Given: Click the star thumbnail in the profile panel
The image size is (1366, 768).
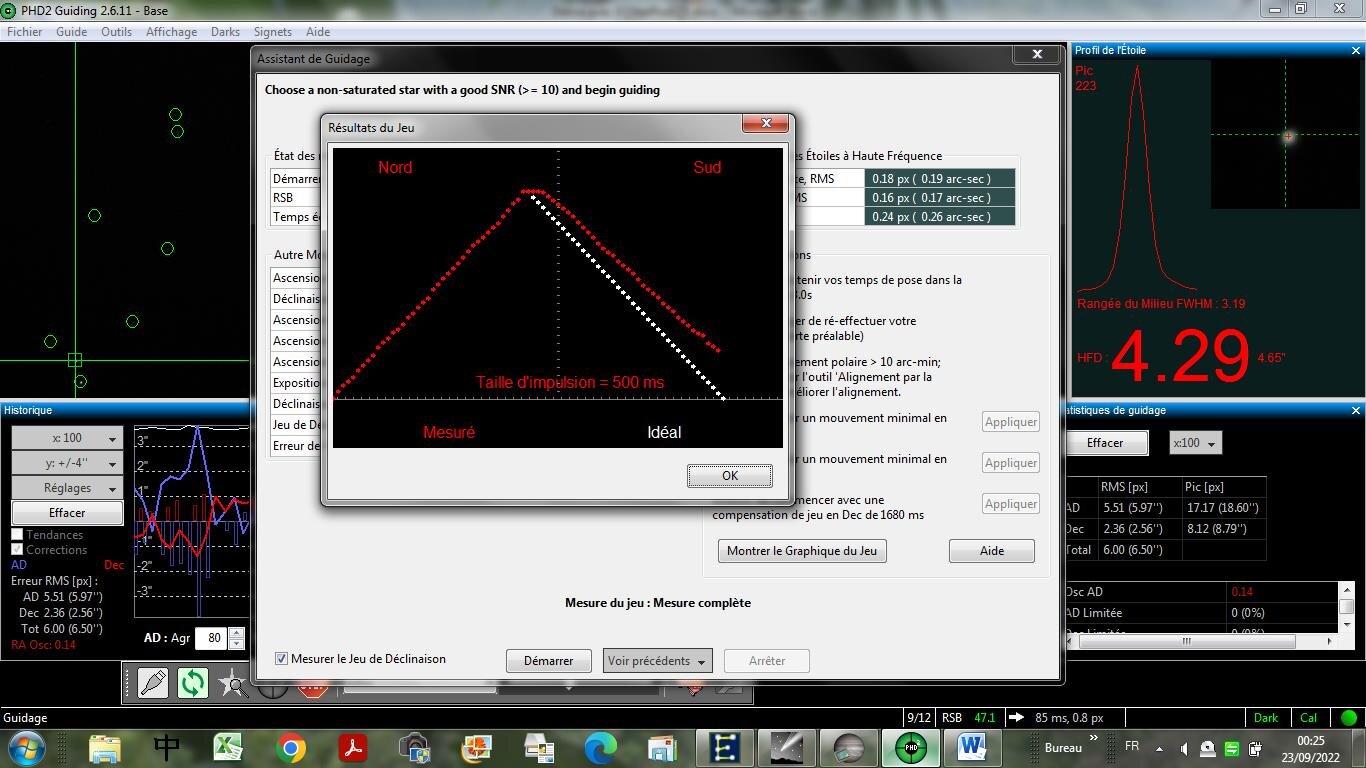Looking at the screenshot, I should [1287, 134].
